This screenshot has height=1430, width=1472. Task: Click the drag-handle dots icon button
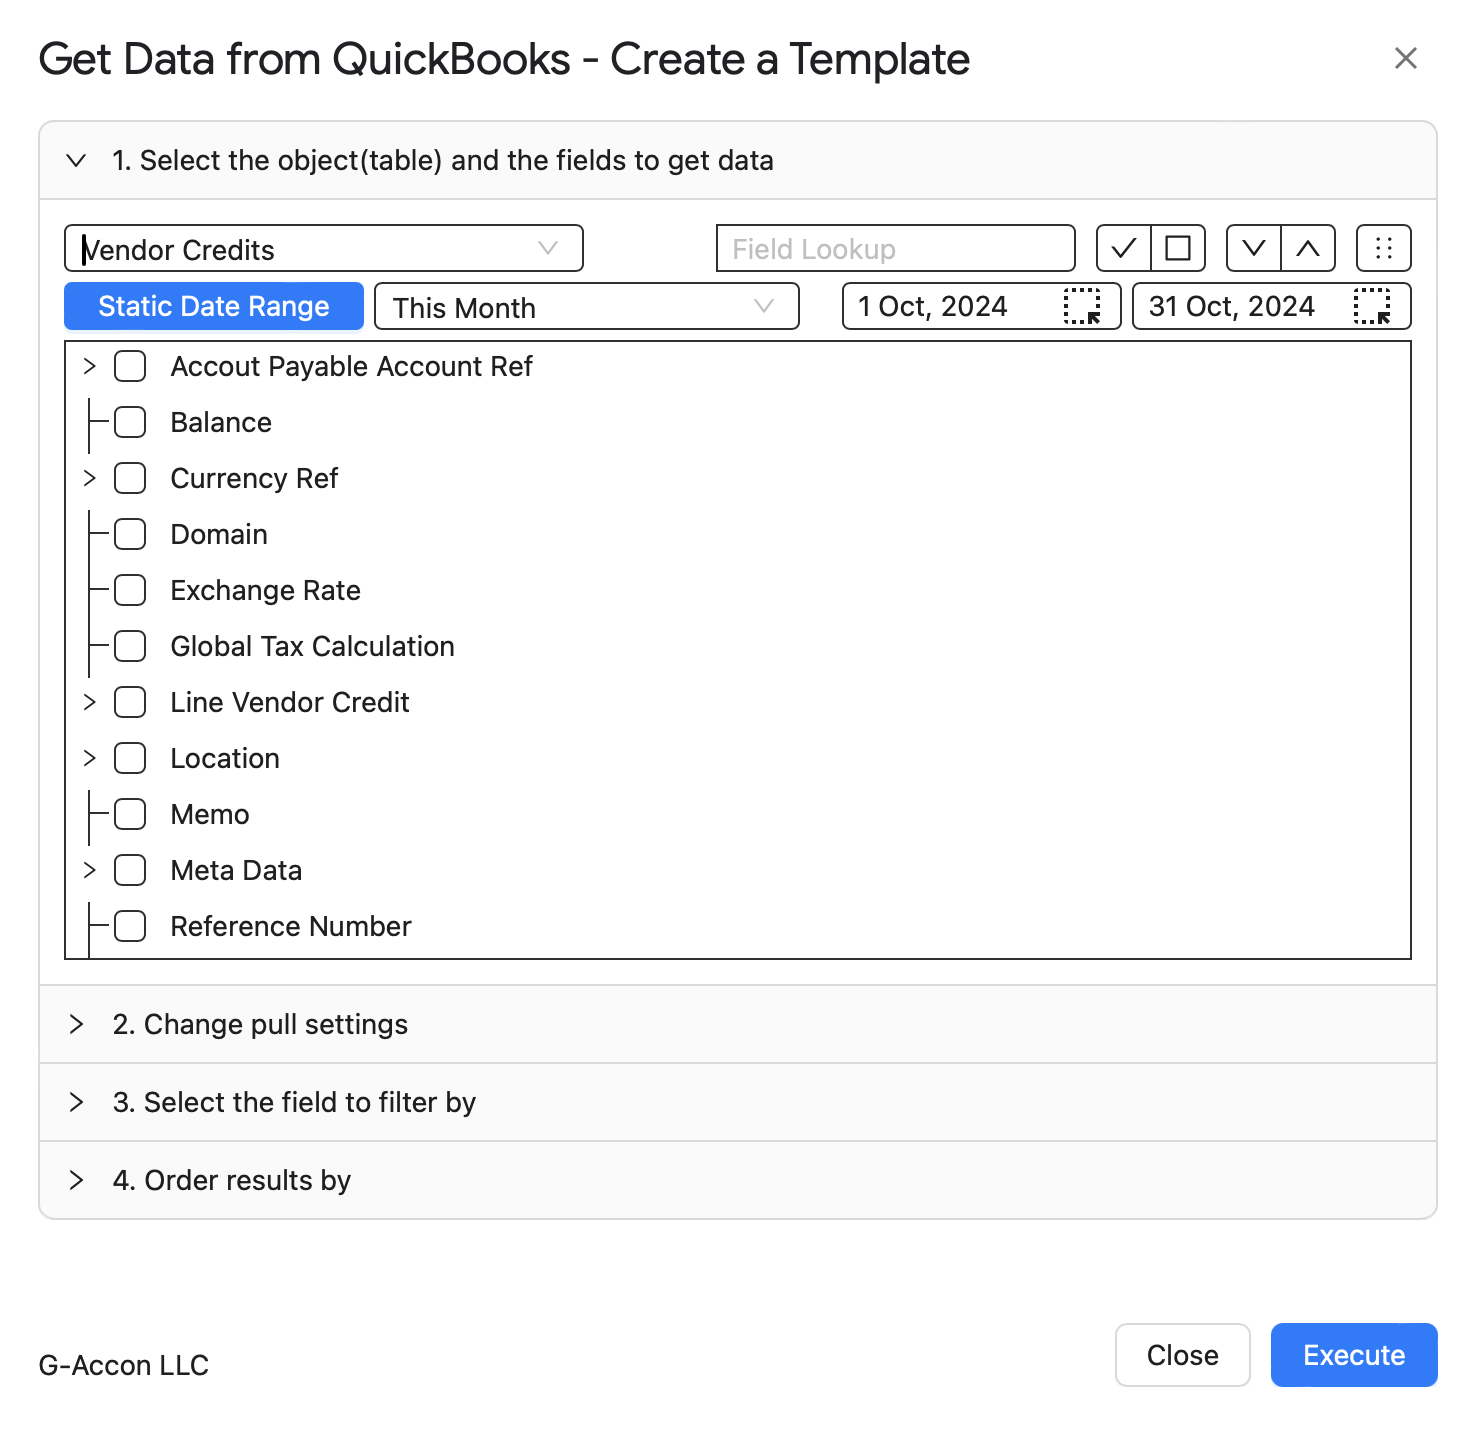click(x=1384, y=248)
